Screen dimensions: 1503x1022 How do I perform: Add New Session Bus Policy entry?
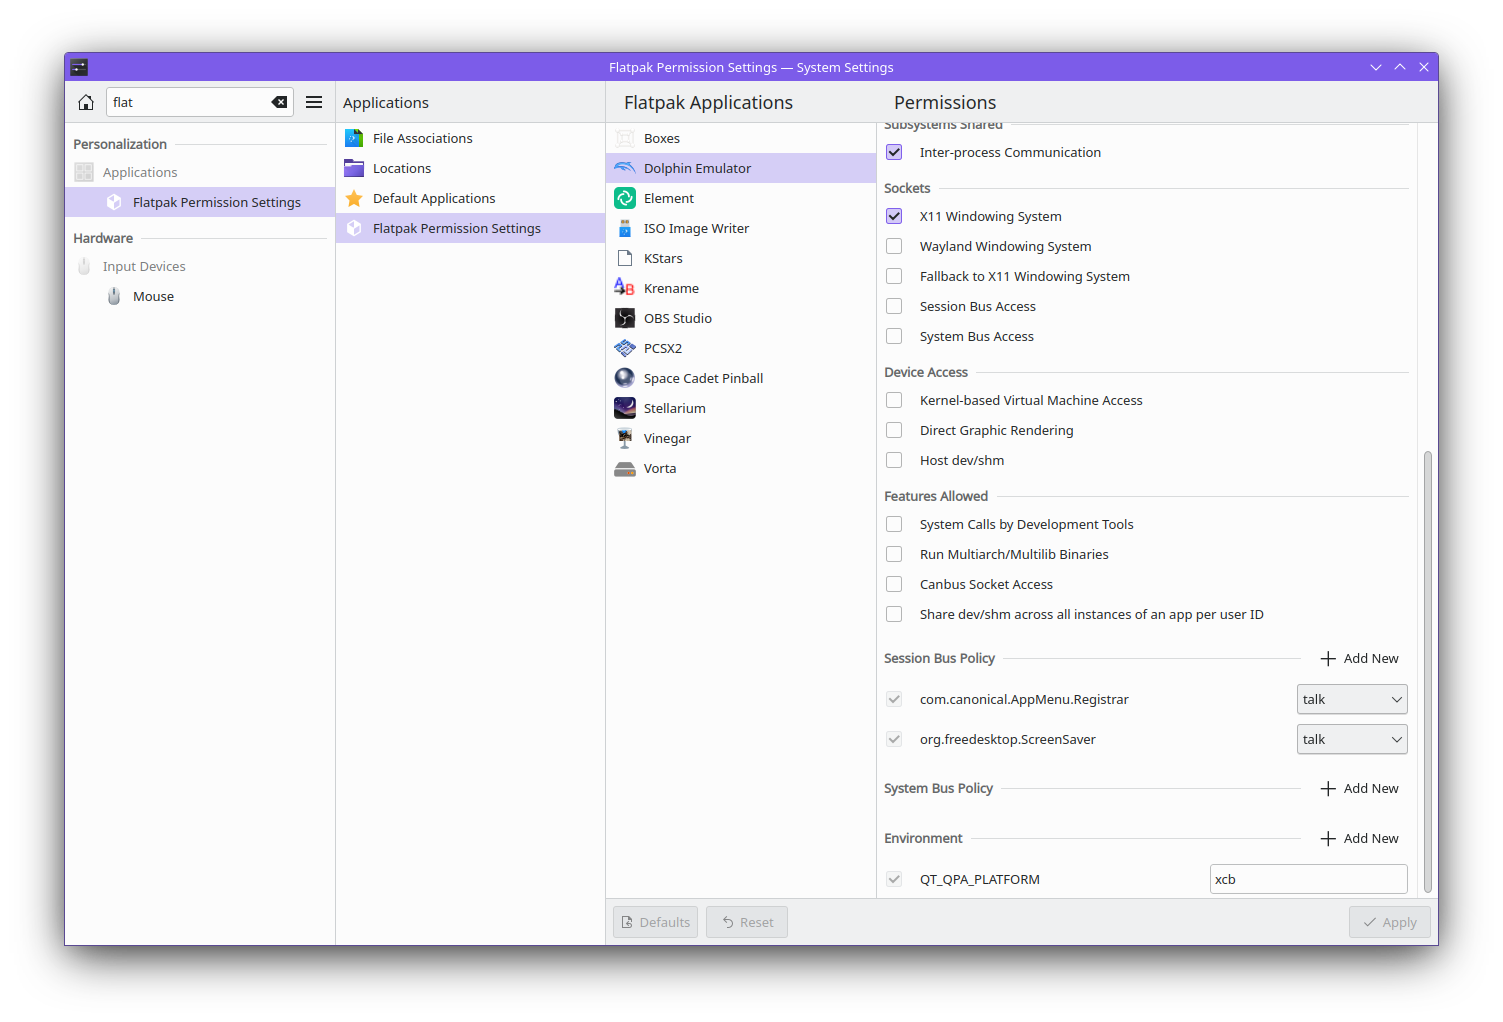click(x=1359, y=658)
